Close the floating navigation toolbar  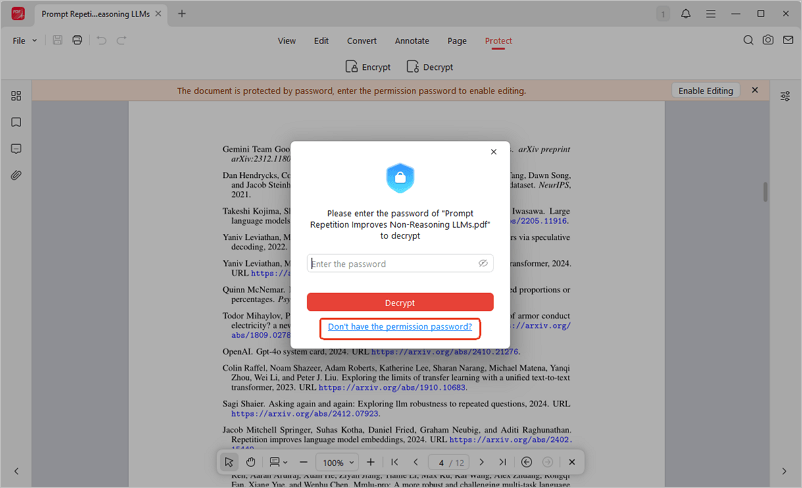(572, 462)
